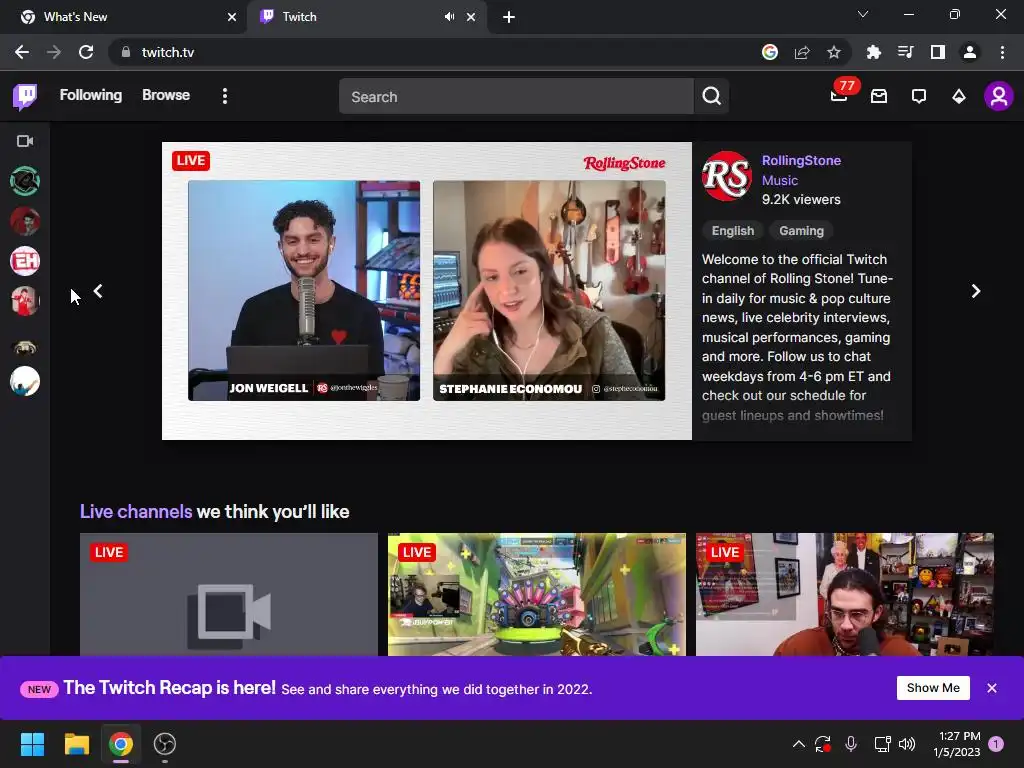This screenshot has height=768, width=1024.
Task: Open the Overwatch gameplay live thumbnail
Action: pos(537,594)
